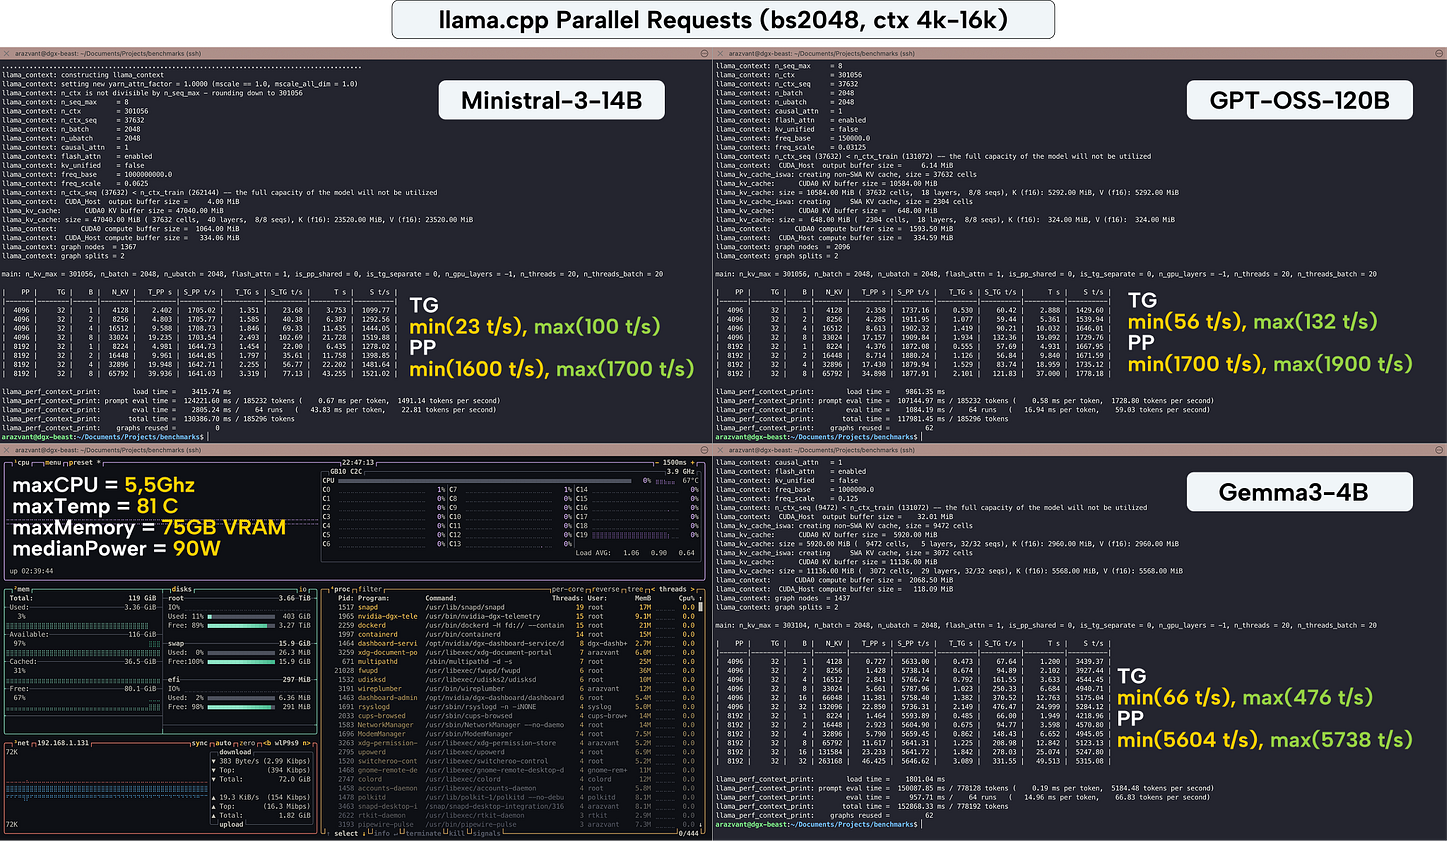Image resolution: width=1456 pixels, height=841 pixels.
Task: Click the circle-minus icon on the btop terminal pane
Action: tap(704, 450)
